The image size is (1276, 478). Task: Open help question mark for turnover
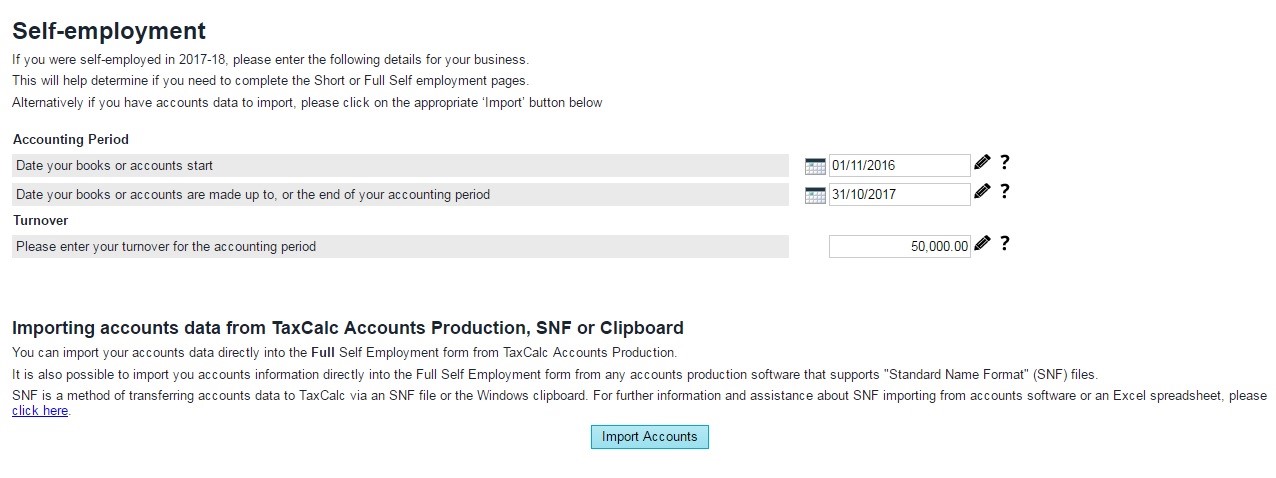(1005, 243)
